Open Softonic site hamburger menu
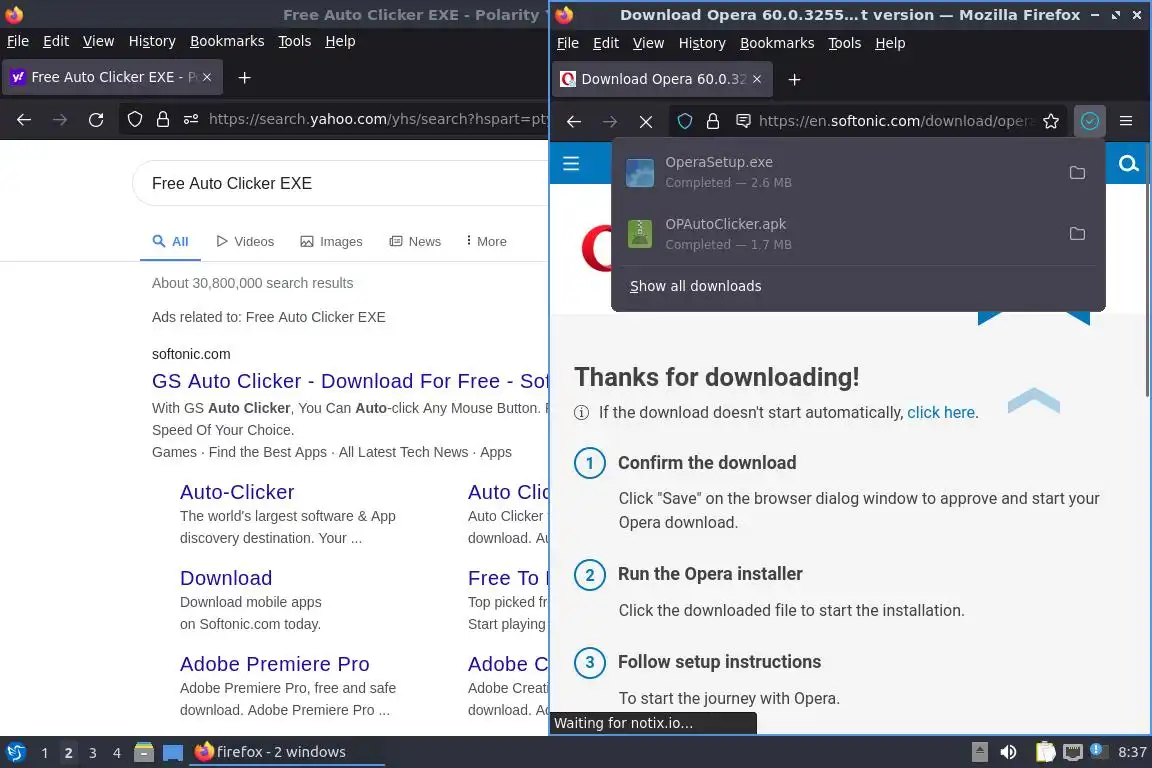The width and height of the screenshot is (1152, 768). [571, 163]
